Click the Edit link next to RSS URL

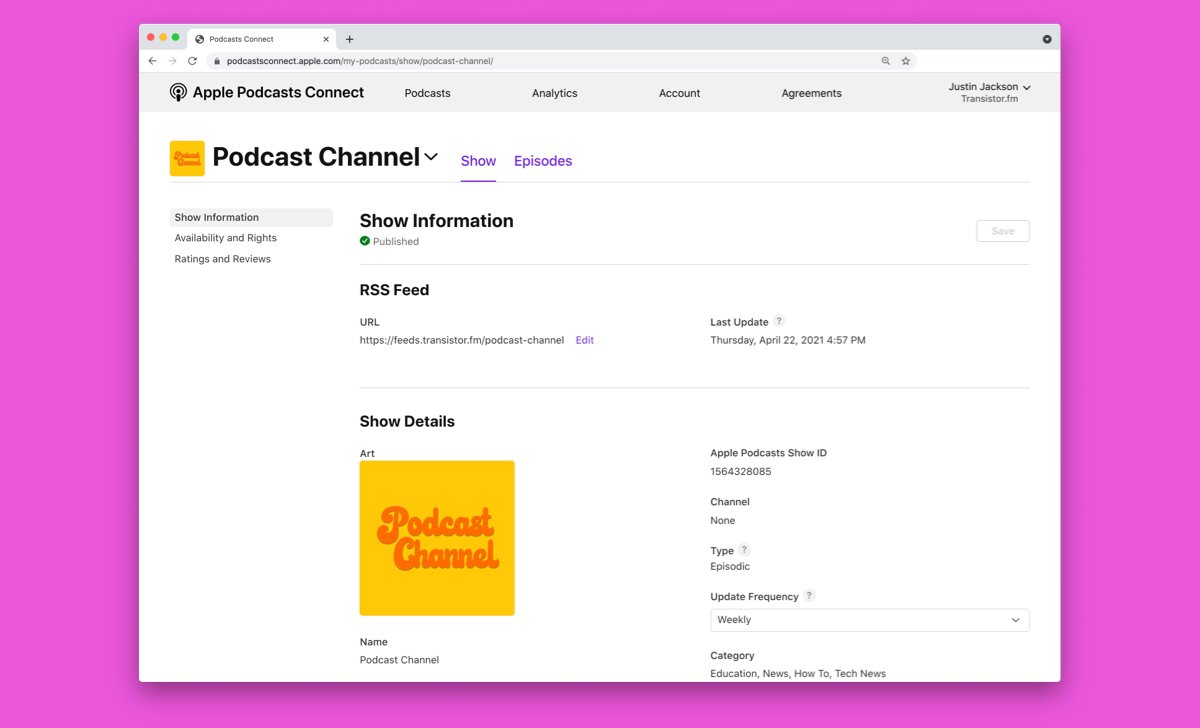click(584, 340)
